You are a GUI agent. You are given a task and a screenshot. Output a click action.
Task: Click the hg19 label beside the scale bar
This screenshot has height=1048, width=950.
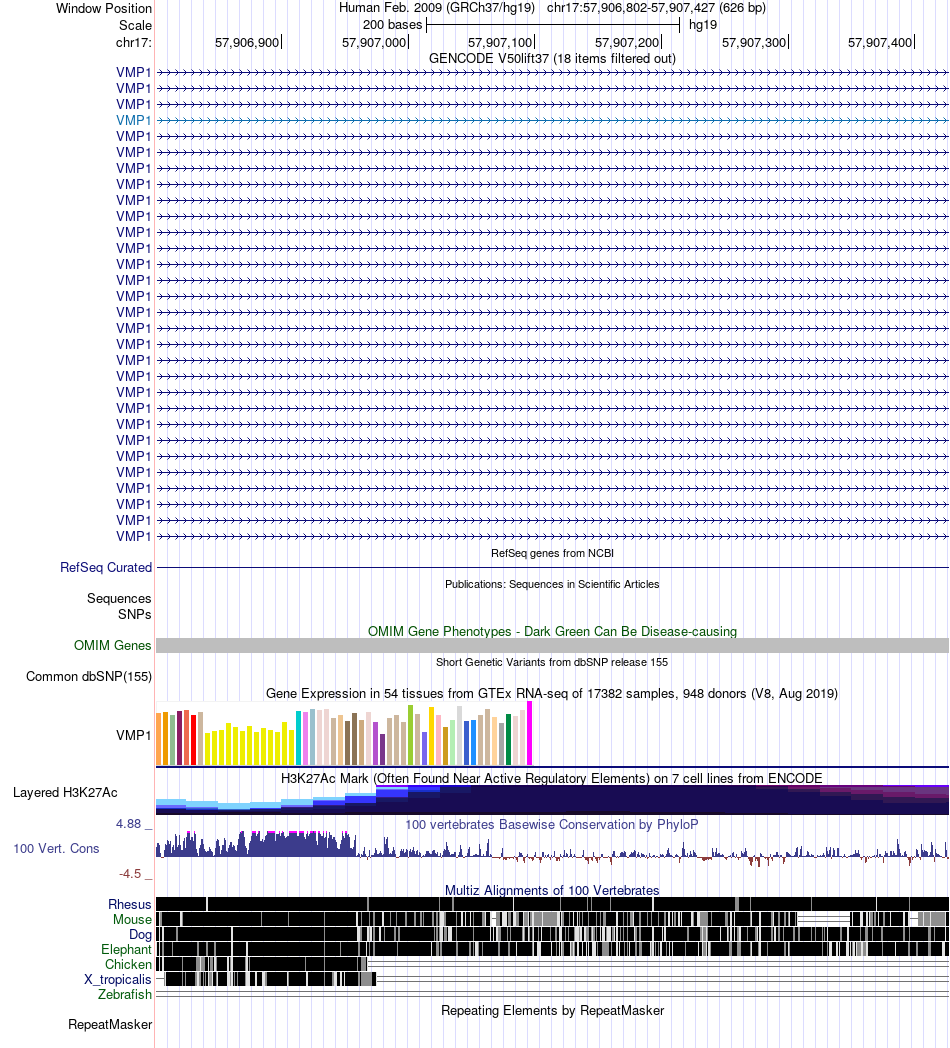pos(703,25)
